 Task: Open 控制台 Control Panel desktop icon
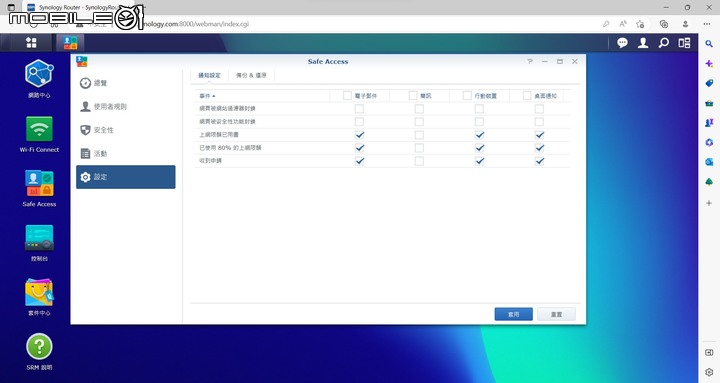pyautogui.click(x=39, y=243)
